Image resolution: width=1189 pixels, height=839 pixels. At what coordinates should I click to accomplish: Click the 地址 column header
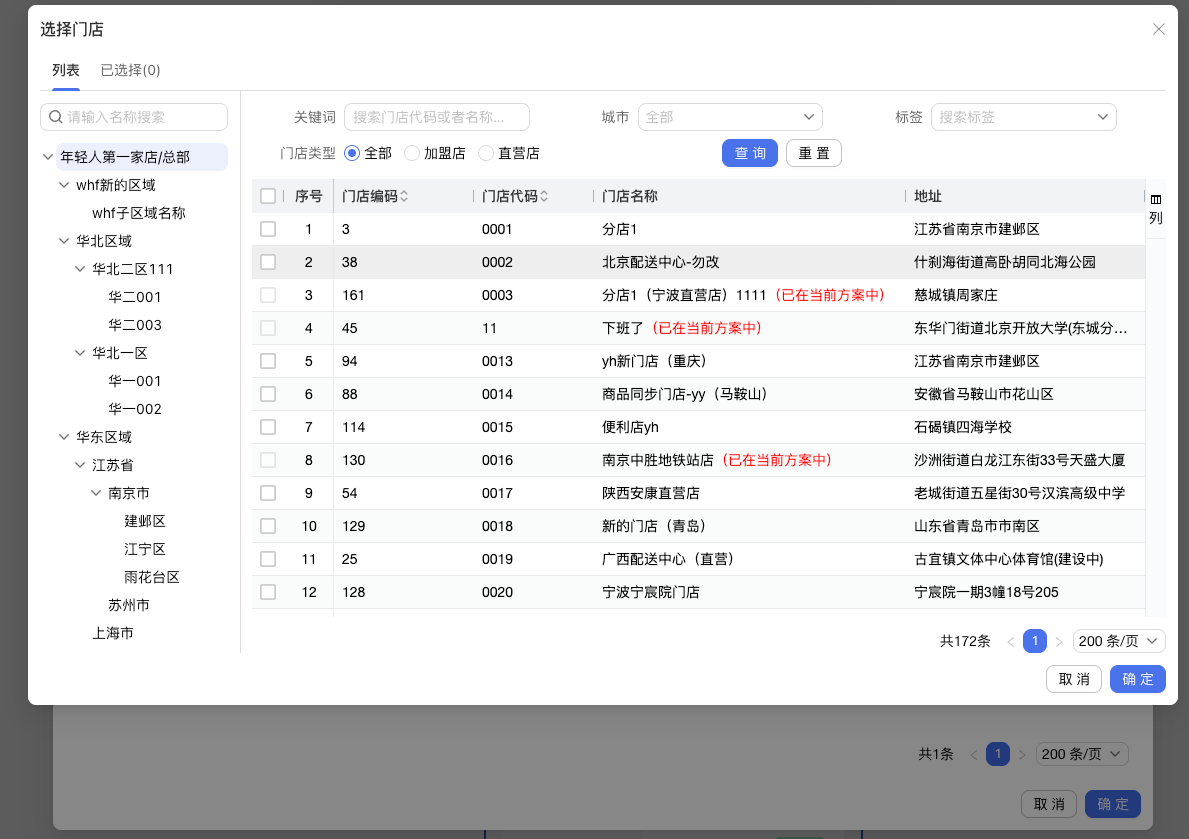pyautogui.click(x=927, y=196)
